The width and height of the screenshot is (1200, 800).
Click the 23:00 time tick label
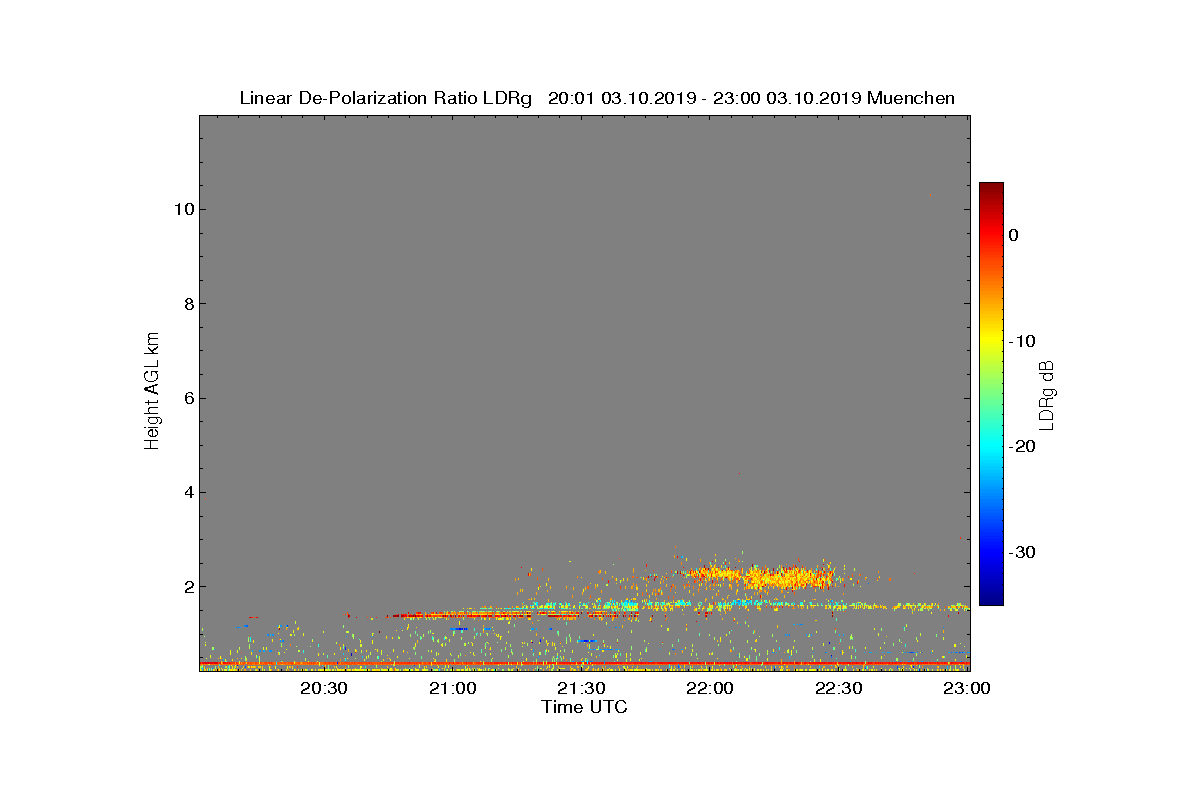click(968, 689)
